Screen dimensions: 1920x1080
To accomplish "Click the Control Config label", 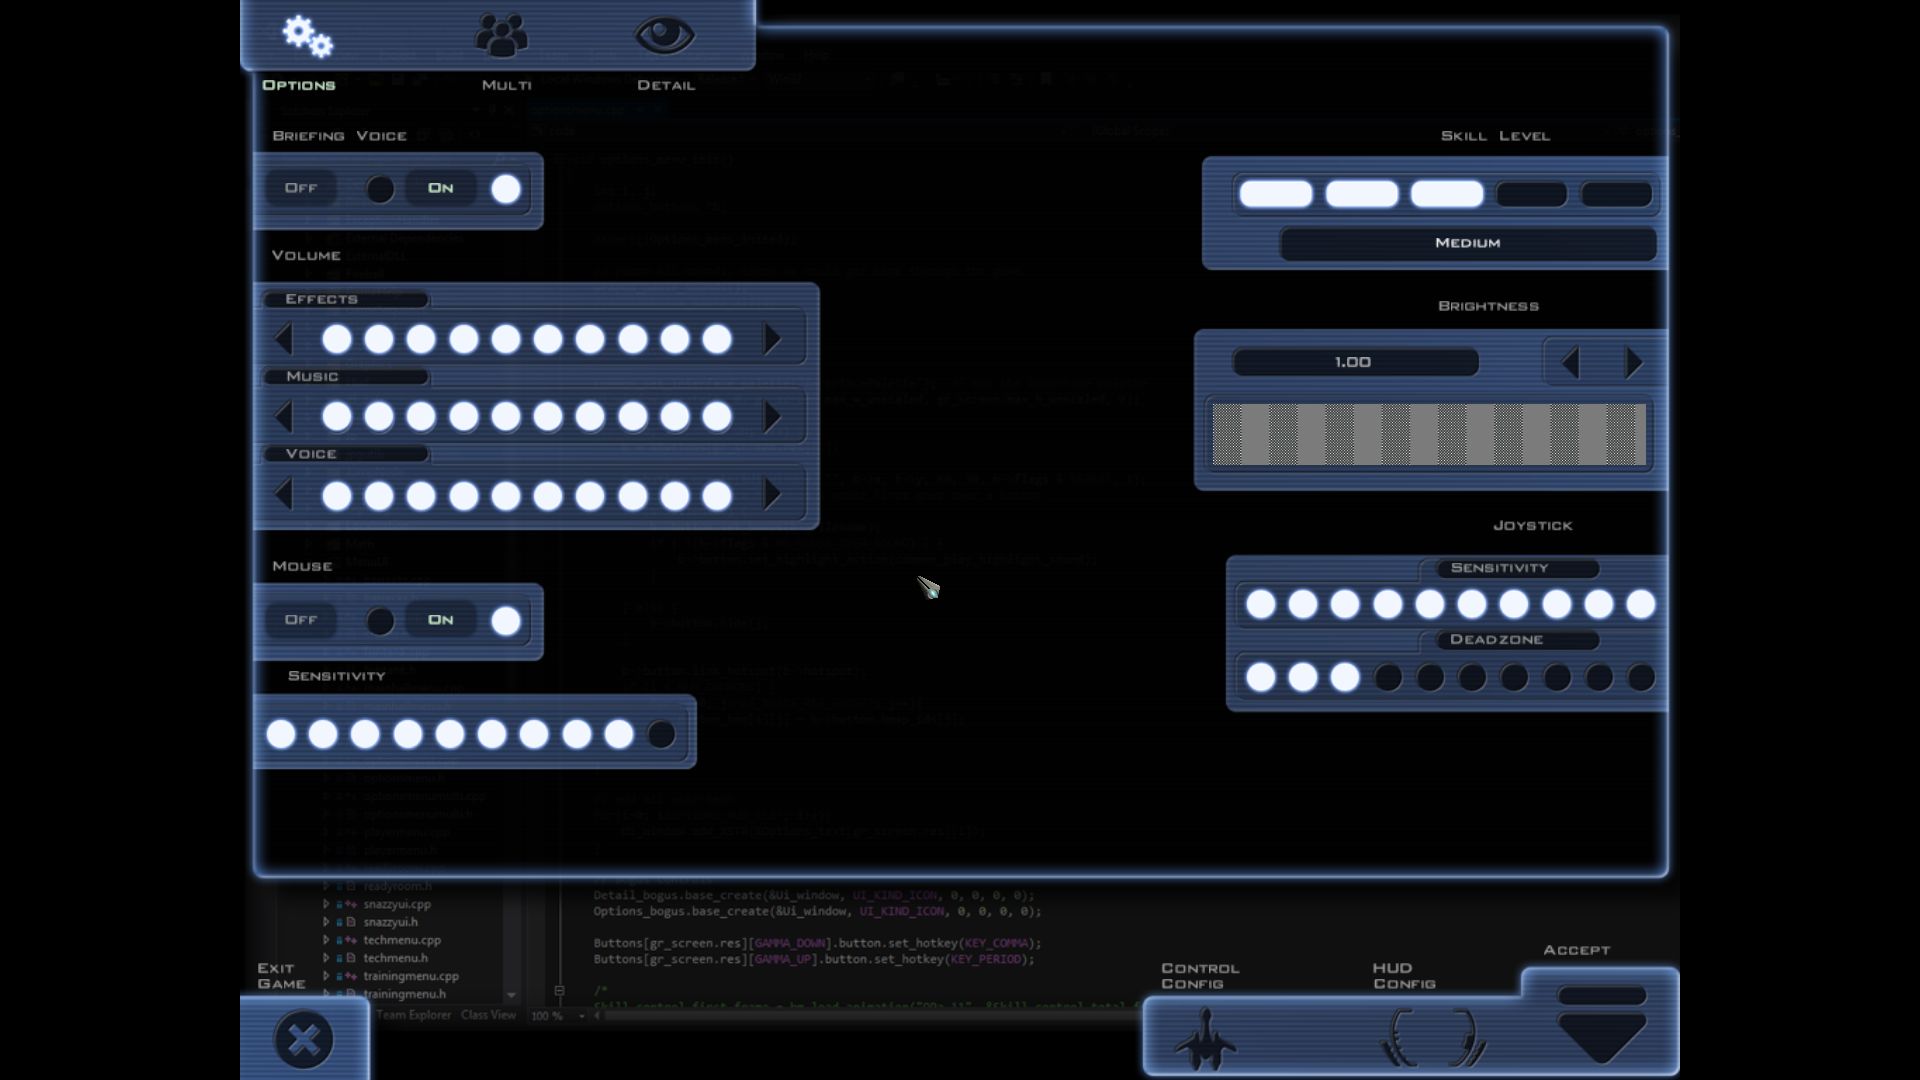I will [x=1200, y=976].
